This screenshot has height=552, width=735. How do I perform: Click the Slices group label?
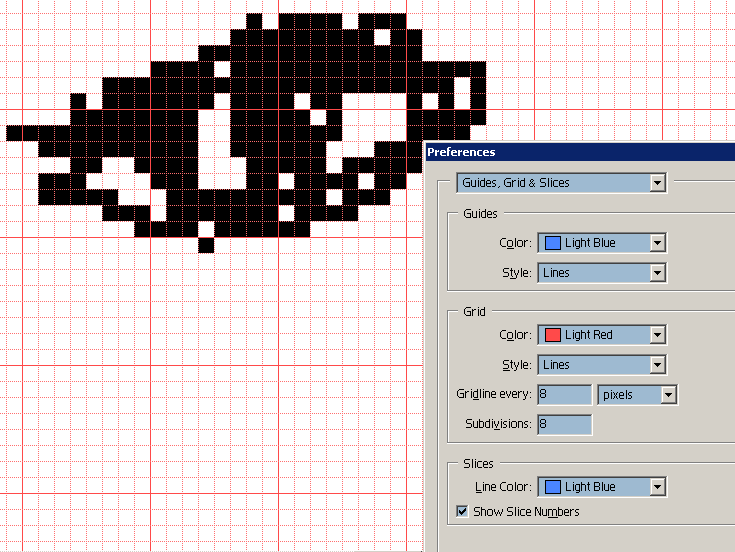tap(478, 463)
